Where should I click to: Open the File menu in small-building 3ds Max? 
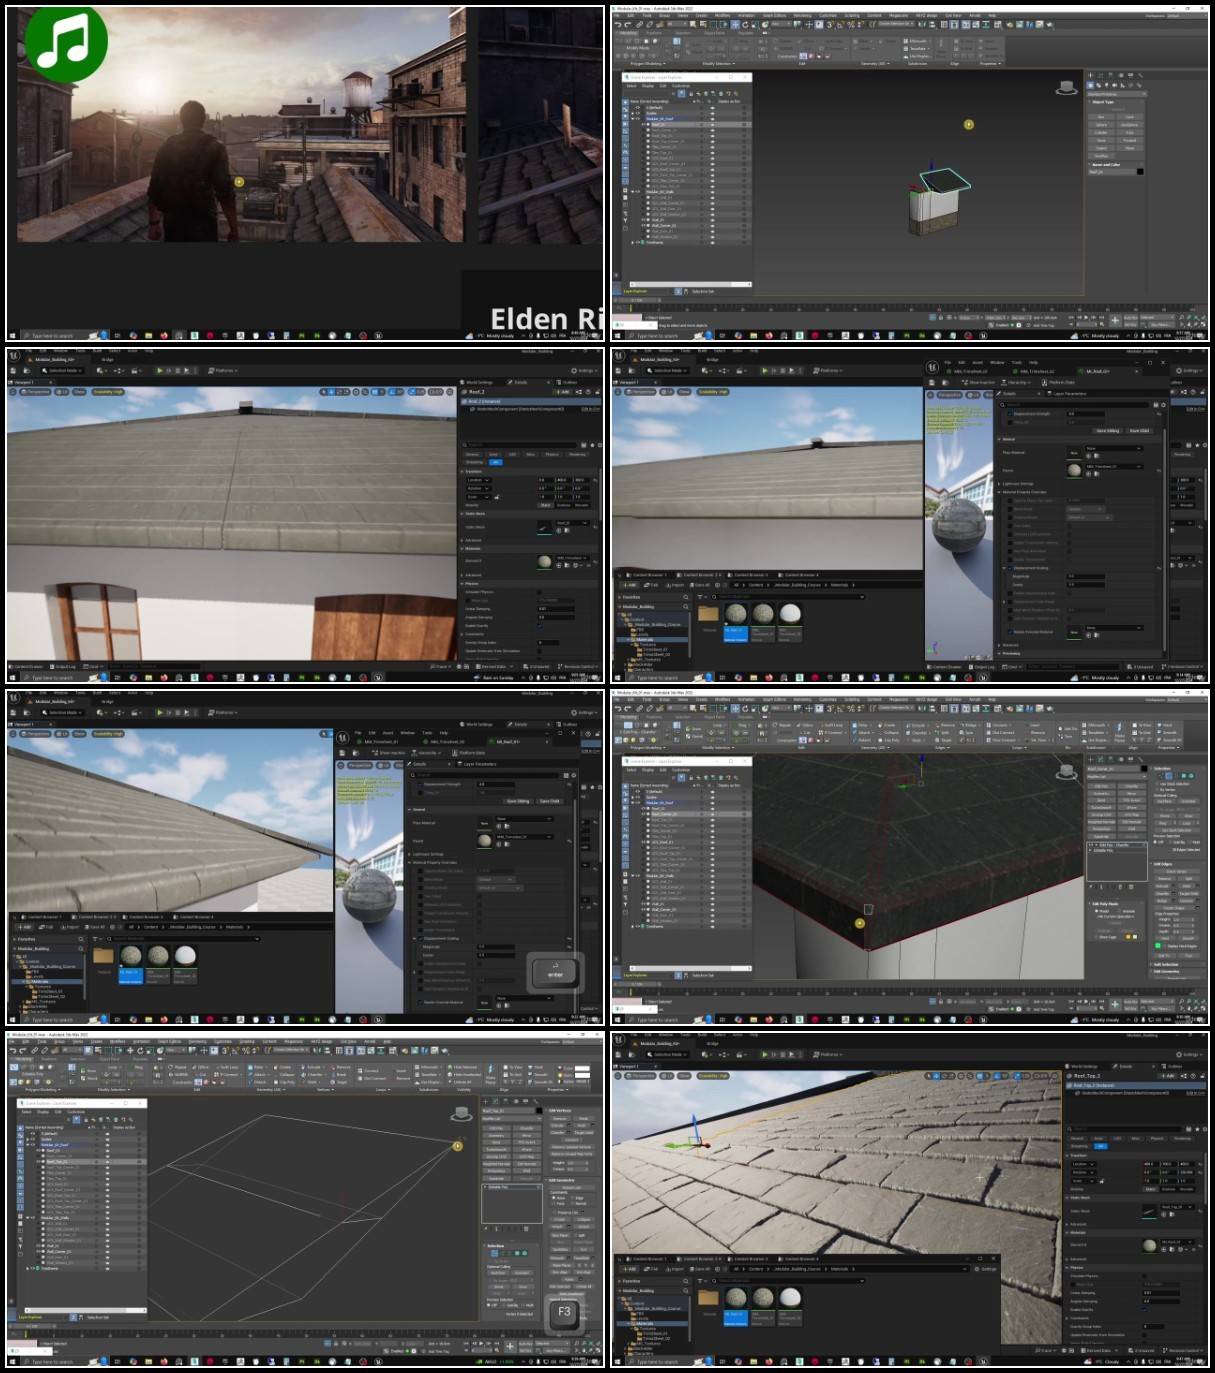618,15
